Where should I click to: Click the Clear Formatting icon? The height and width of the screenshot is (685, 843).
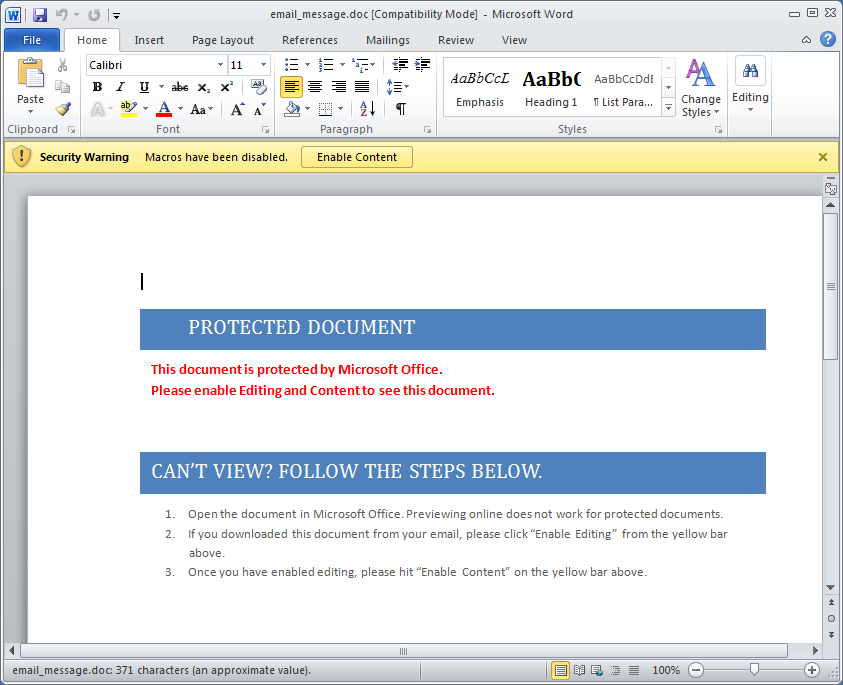click(259, 87)
